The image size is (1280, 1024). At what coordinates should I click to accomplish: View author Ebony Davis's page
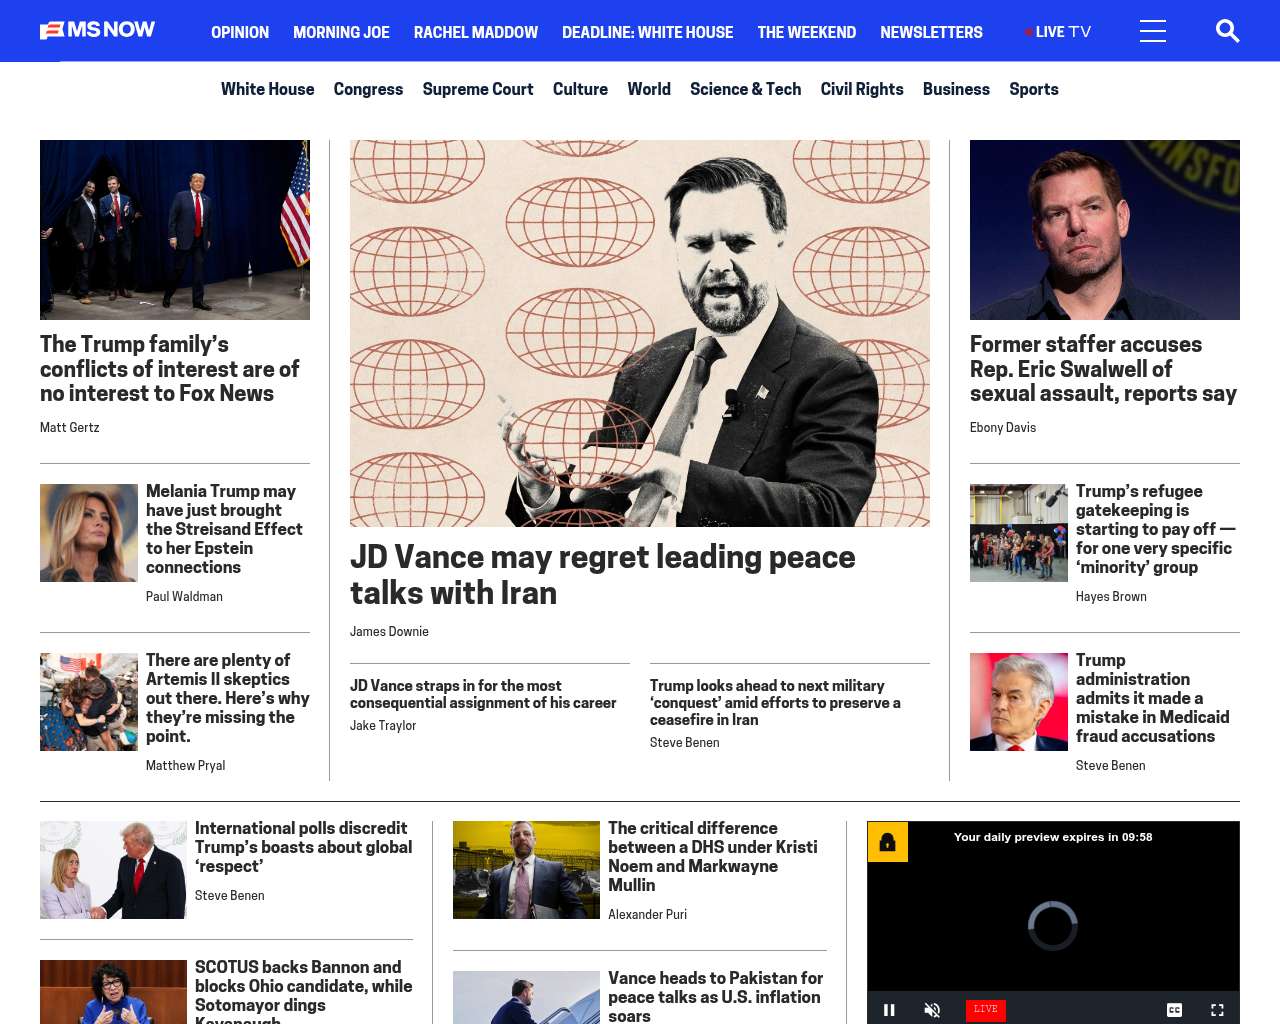point(1003,427)
